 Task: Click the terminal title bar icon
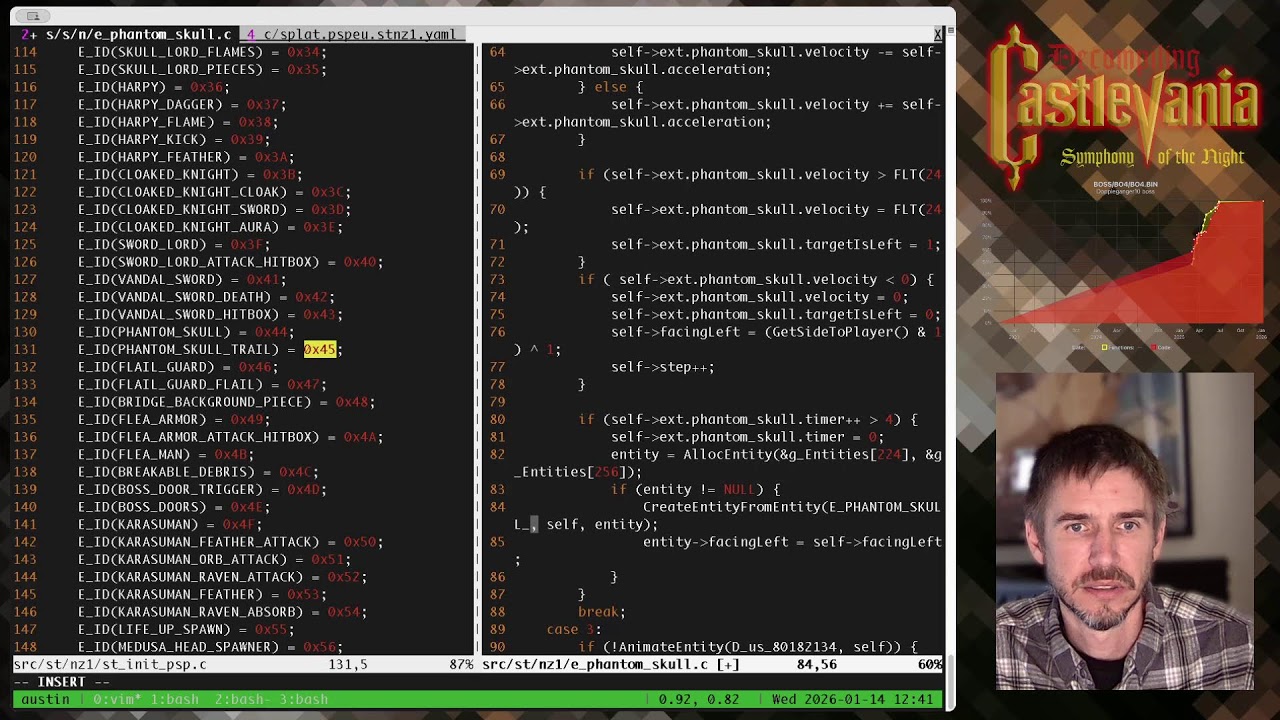pos(33,16)
